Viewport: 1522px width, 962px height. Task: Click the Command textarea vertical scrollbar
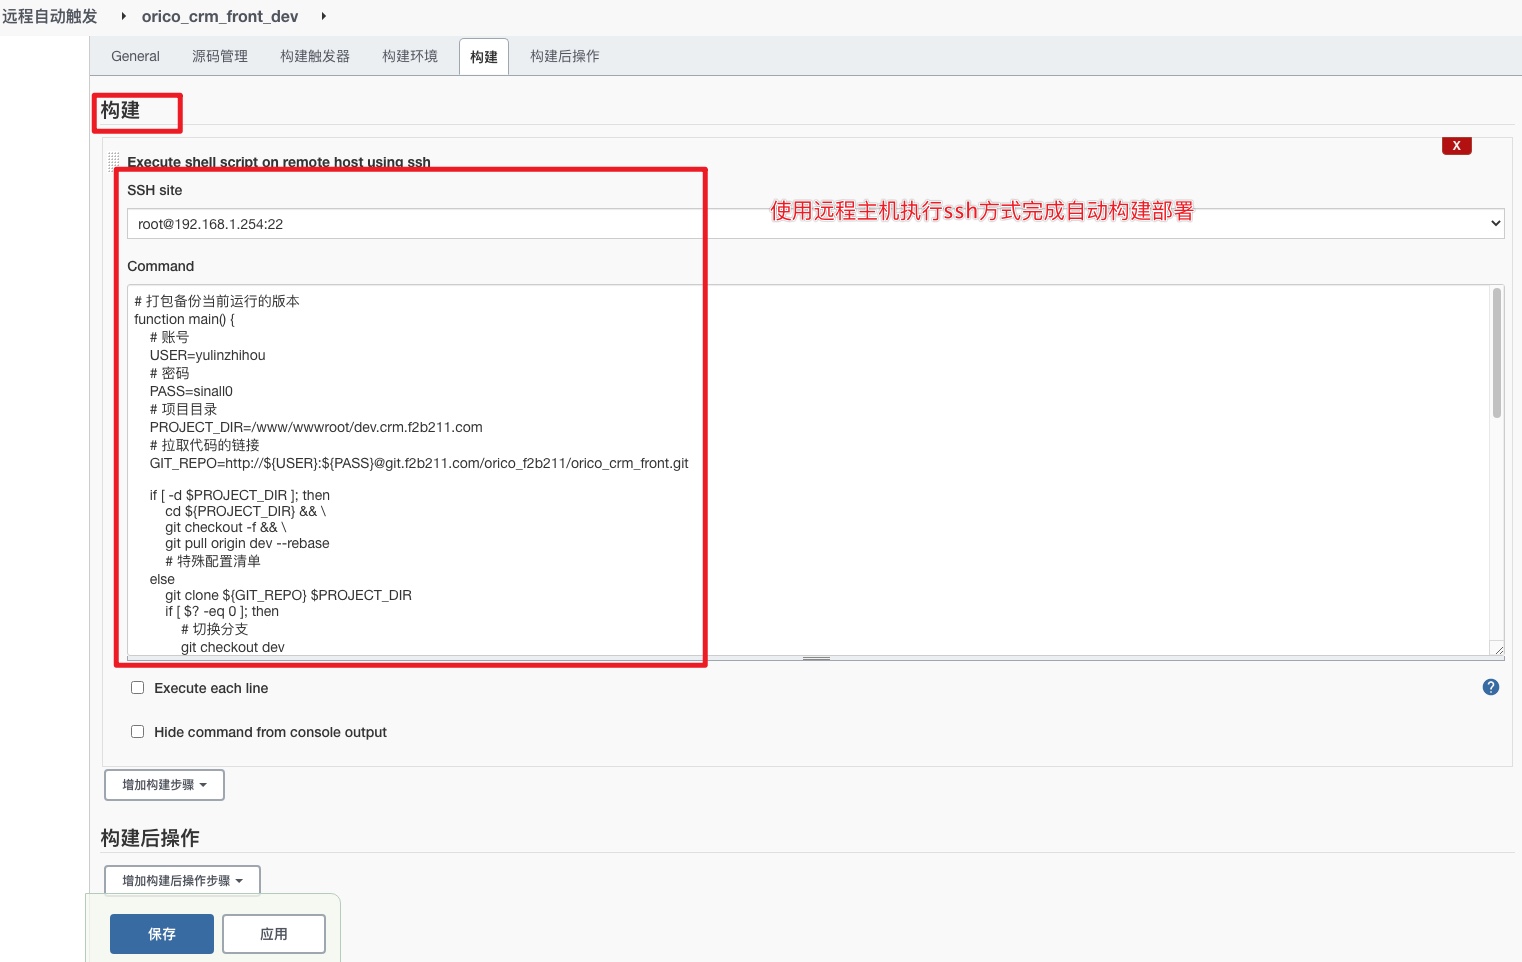[x=1497, y=352]
